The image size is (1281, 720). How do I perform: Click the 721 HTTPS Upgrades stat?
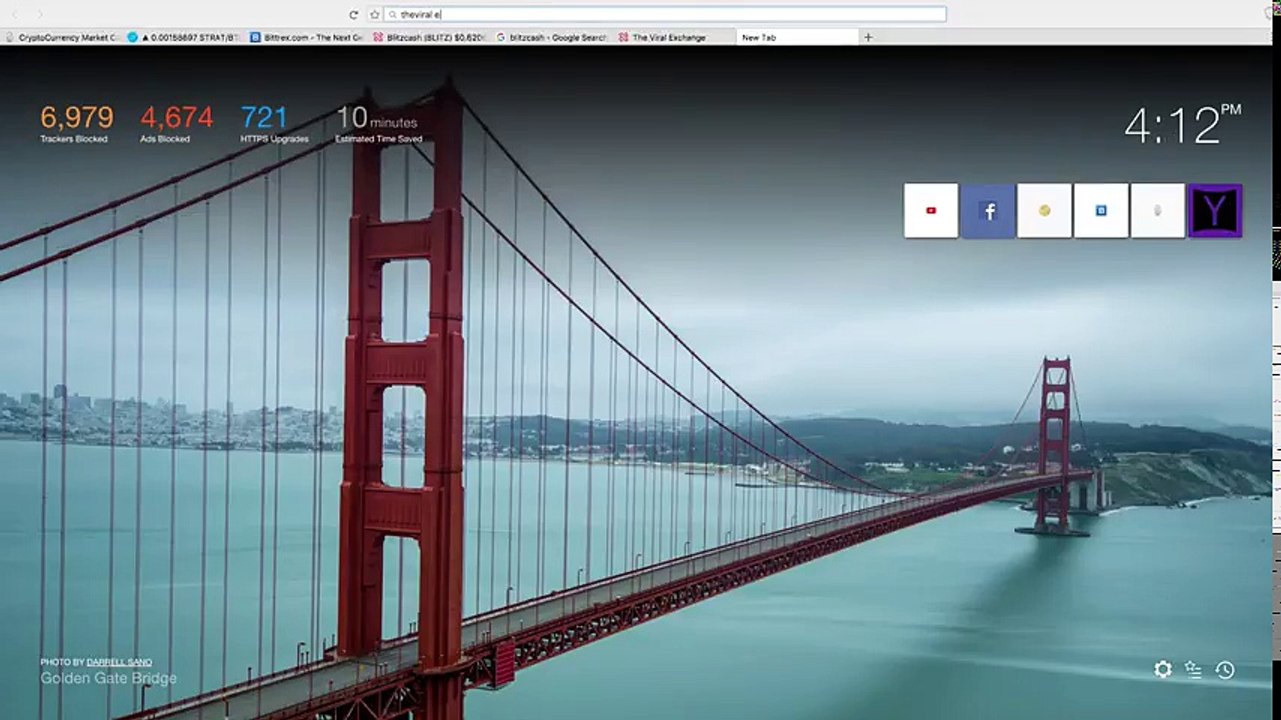point(274,124)
